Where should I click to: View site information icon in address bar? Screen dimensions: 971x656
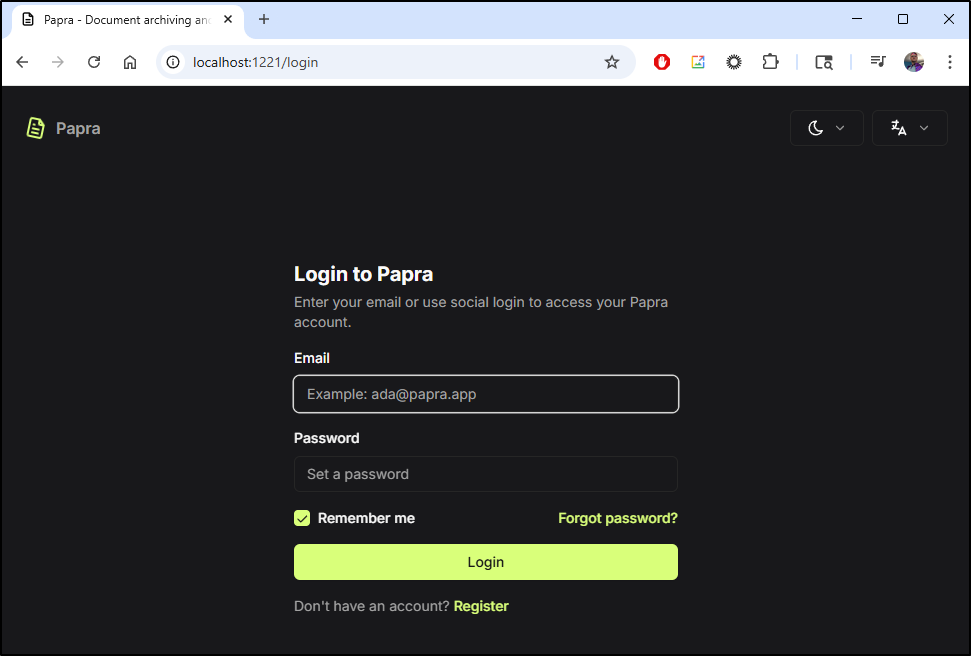click(x=173, y=62)
